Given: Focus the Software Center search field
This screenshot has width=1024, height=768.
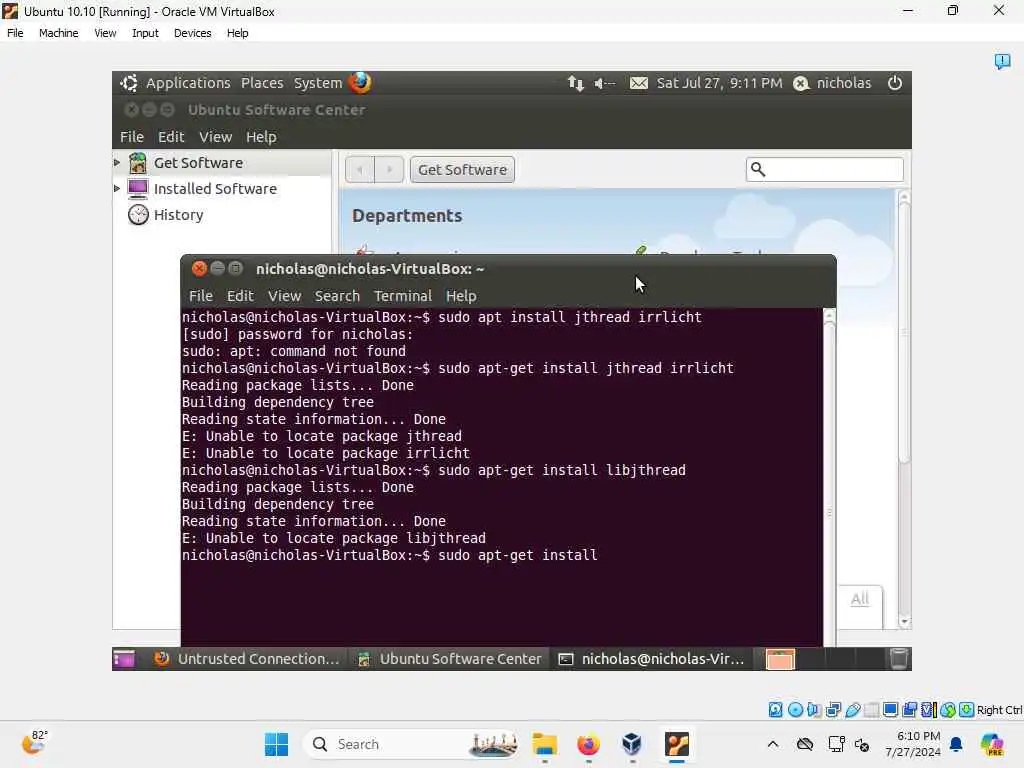Looking at the screenshot, I should pos(825,169).
